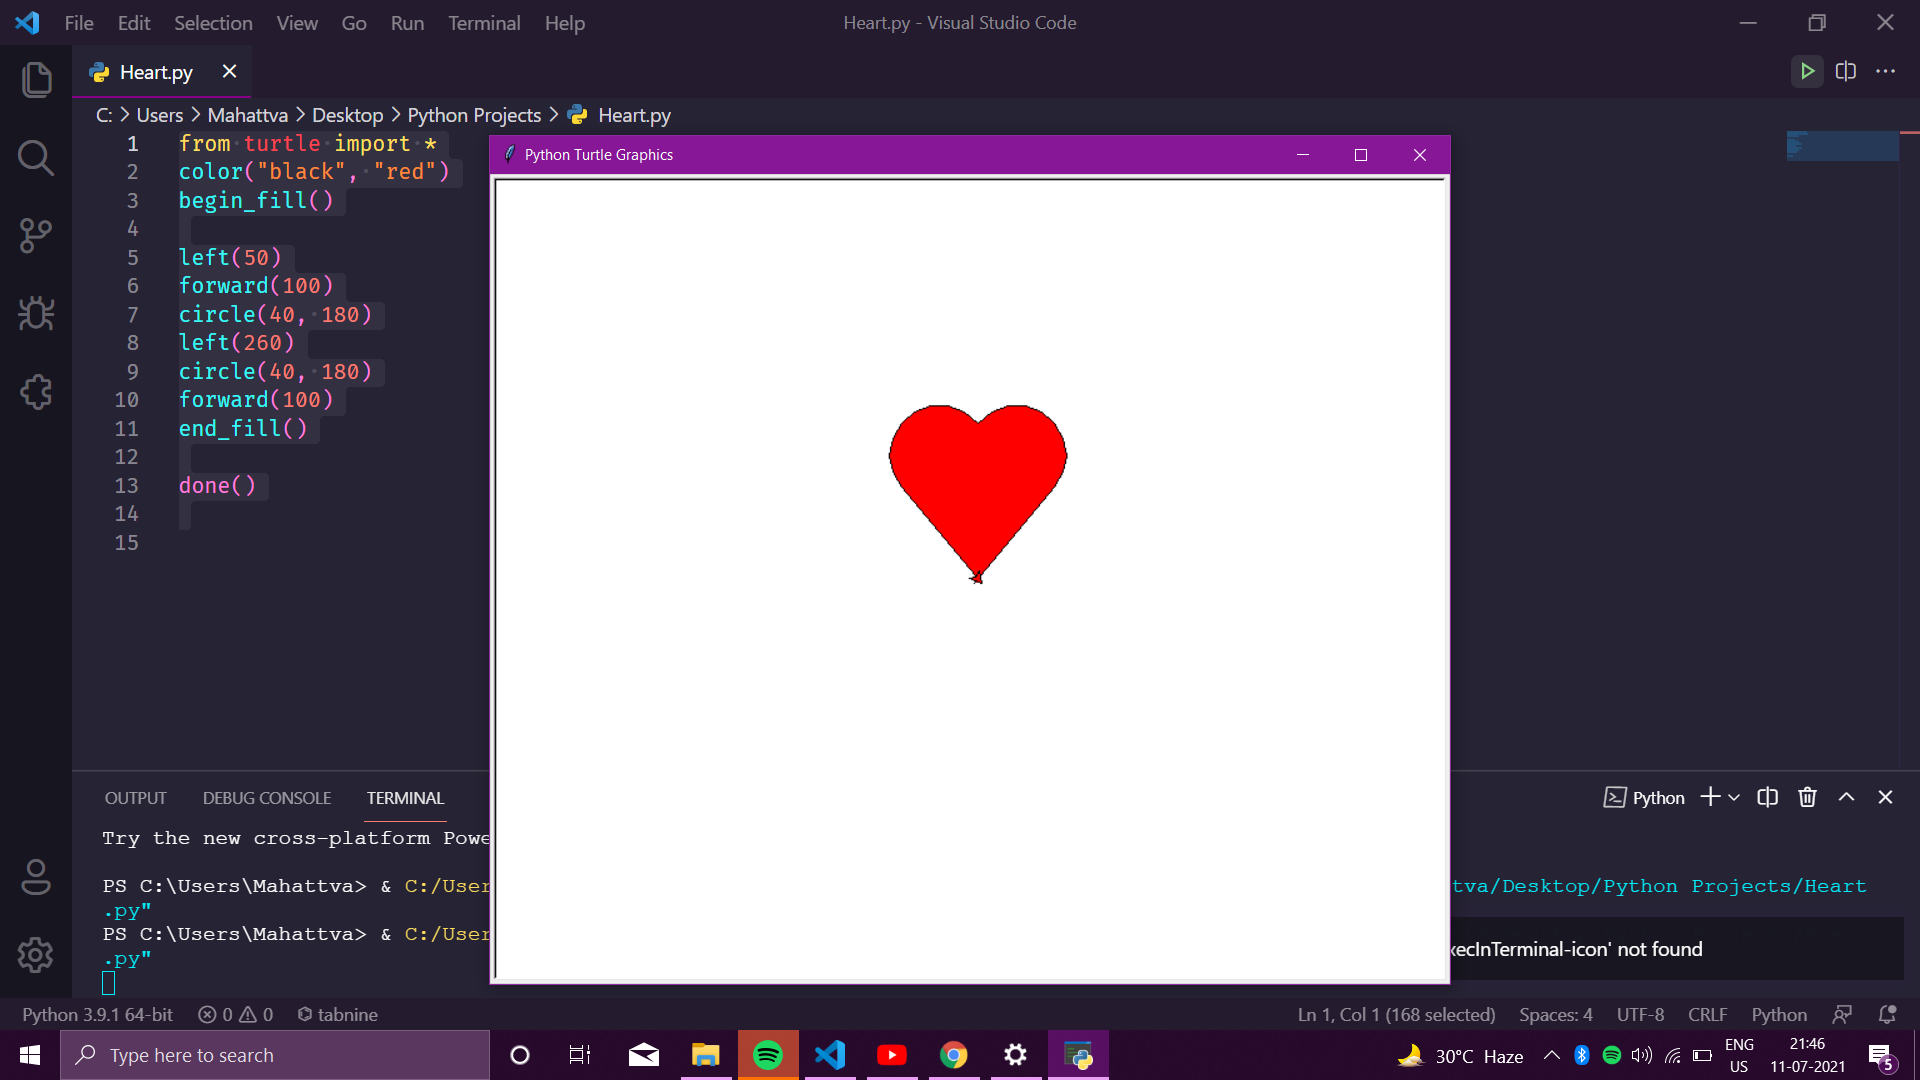Open Split Editor from the title bar
The width and height of the screenshot is (1920, 1080).
pyautogui.click(x=1846, y=71)
